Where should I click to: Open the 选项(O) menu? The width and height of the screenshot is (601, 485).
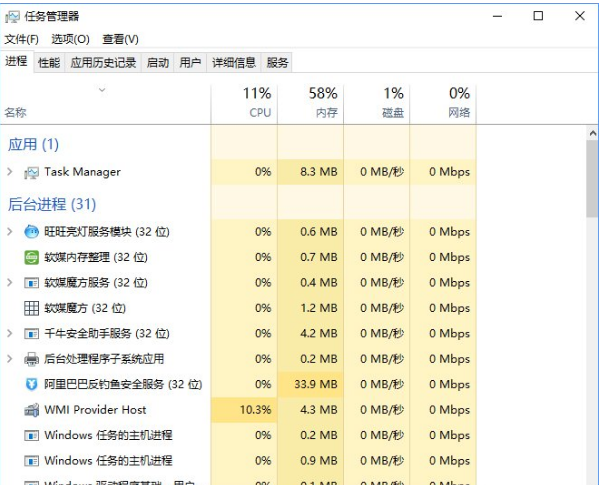coord(70,39)
